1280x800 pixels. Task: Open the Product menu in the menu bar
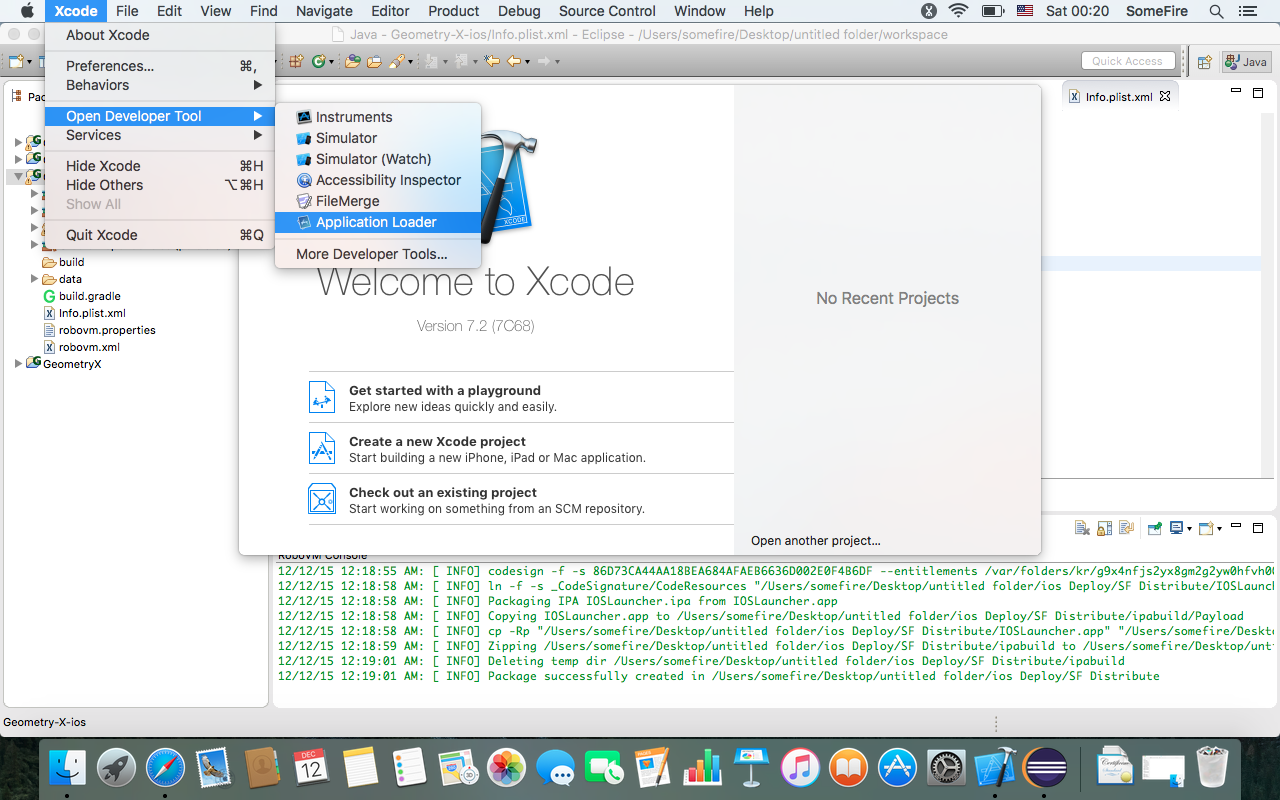(x=454, y=11)
